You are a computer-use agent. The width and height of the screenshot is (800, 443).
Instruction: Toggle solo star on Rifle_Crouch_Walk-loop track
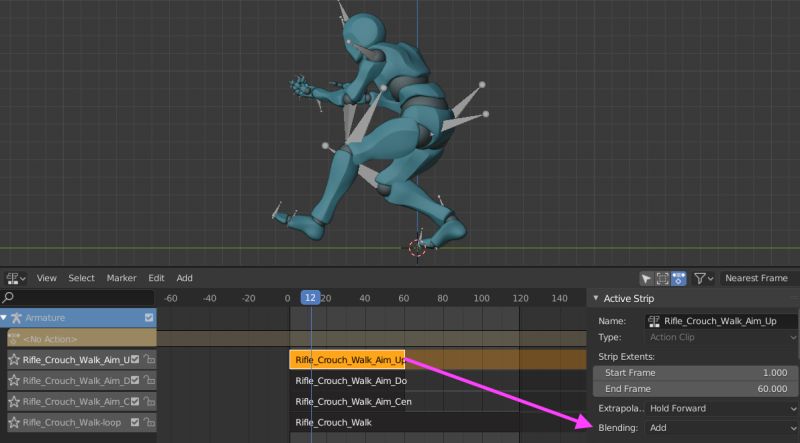click(x=14, y=423)
